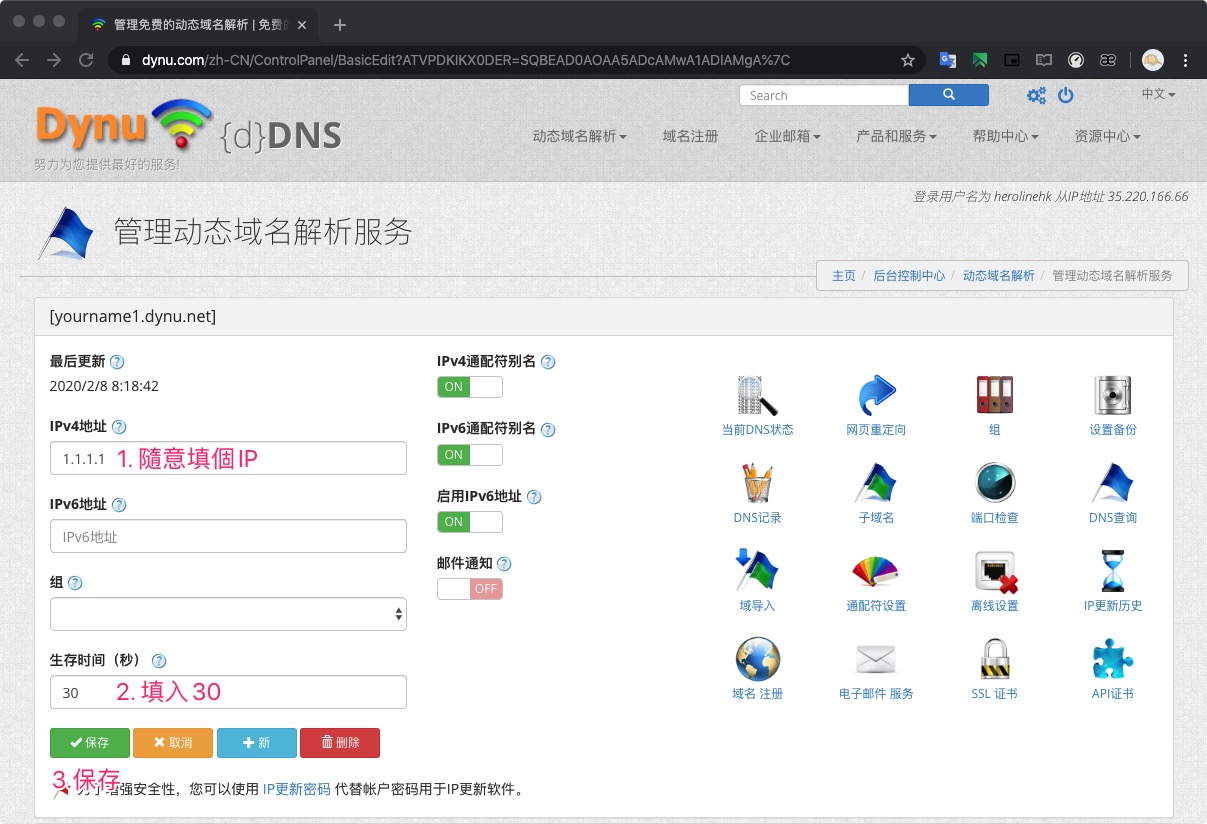This screenshot has width=1207, height=824.
Task: Open the 组 dropdown selector
Action: pos(228,614)
